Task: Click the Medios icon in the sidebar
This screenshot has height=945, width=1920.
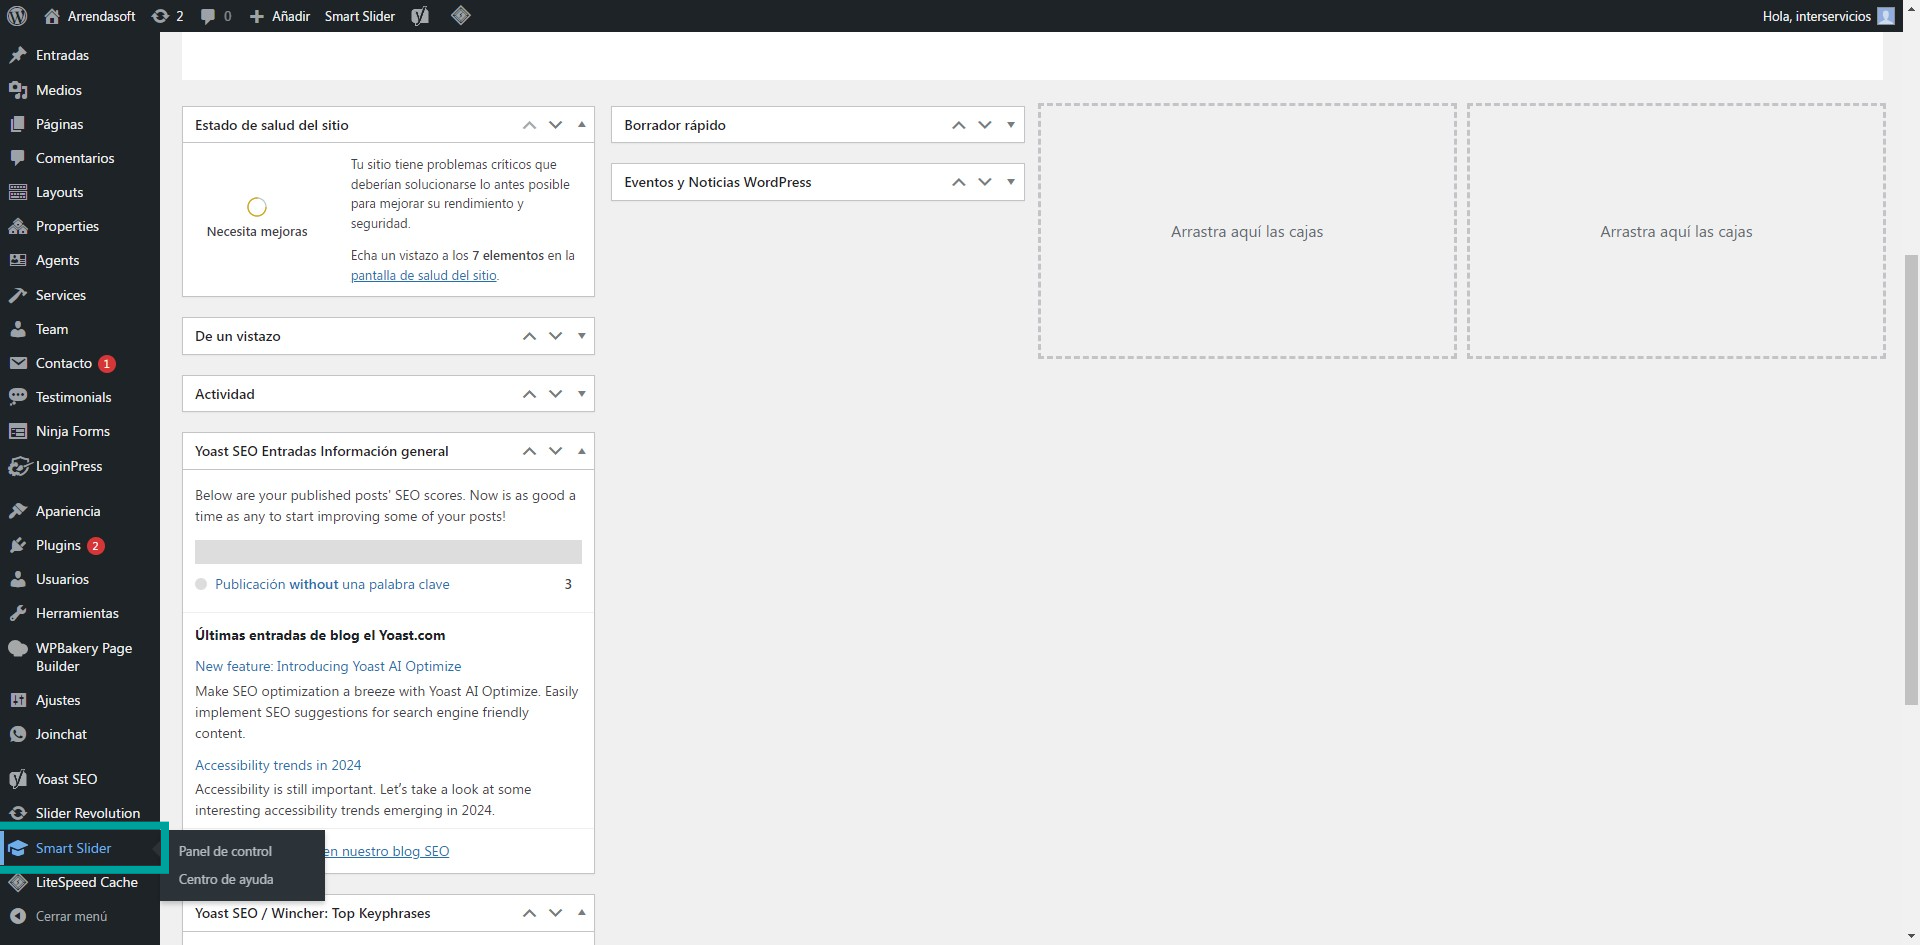Action: tap(18, 90)
